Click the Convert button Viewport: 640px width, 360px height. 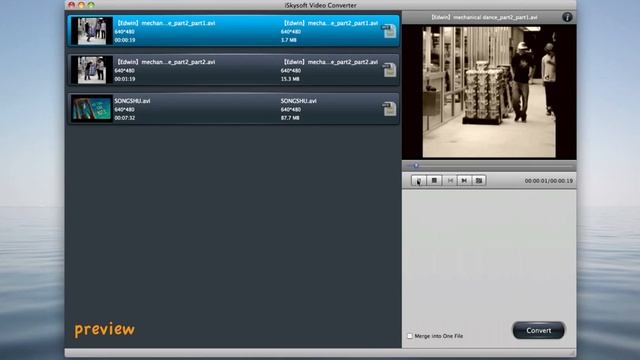click(x=538, y=330)
